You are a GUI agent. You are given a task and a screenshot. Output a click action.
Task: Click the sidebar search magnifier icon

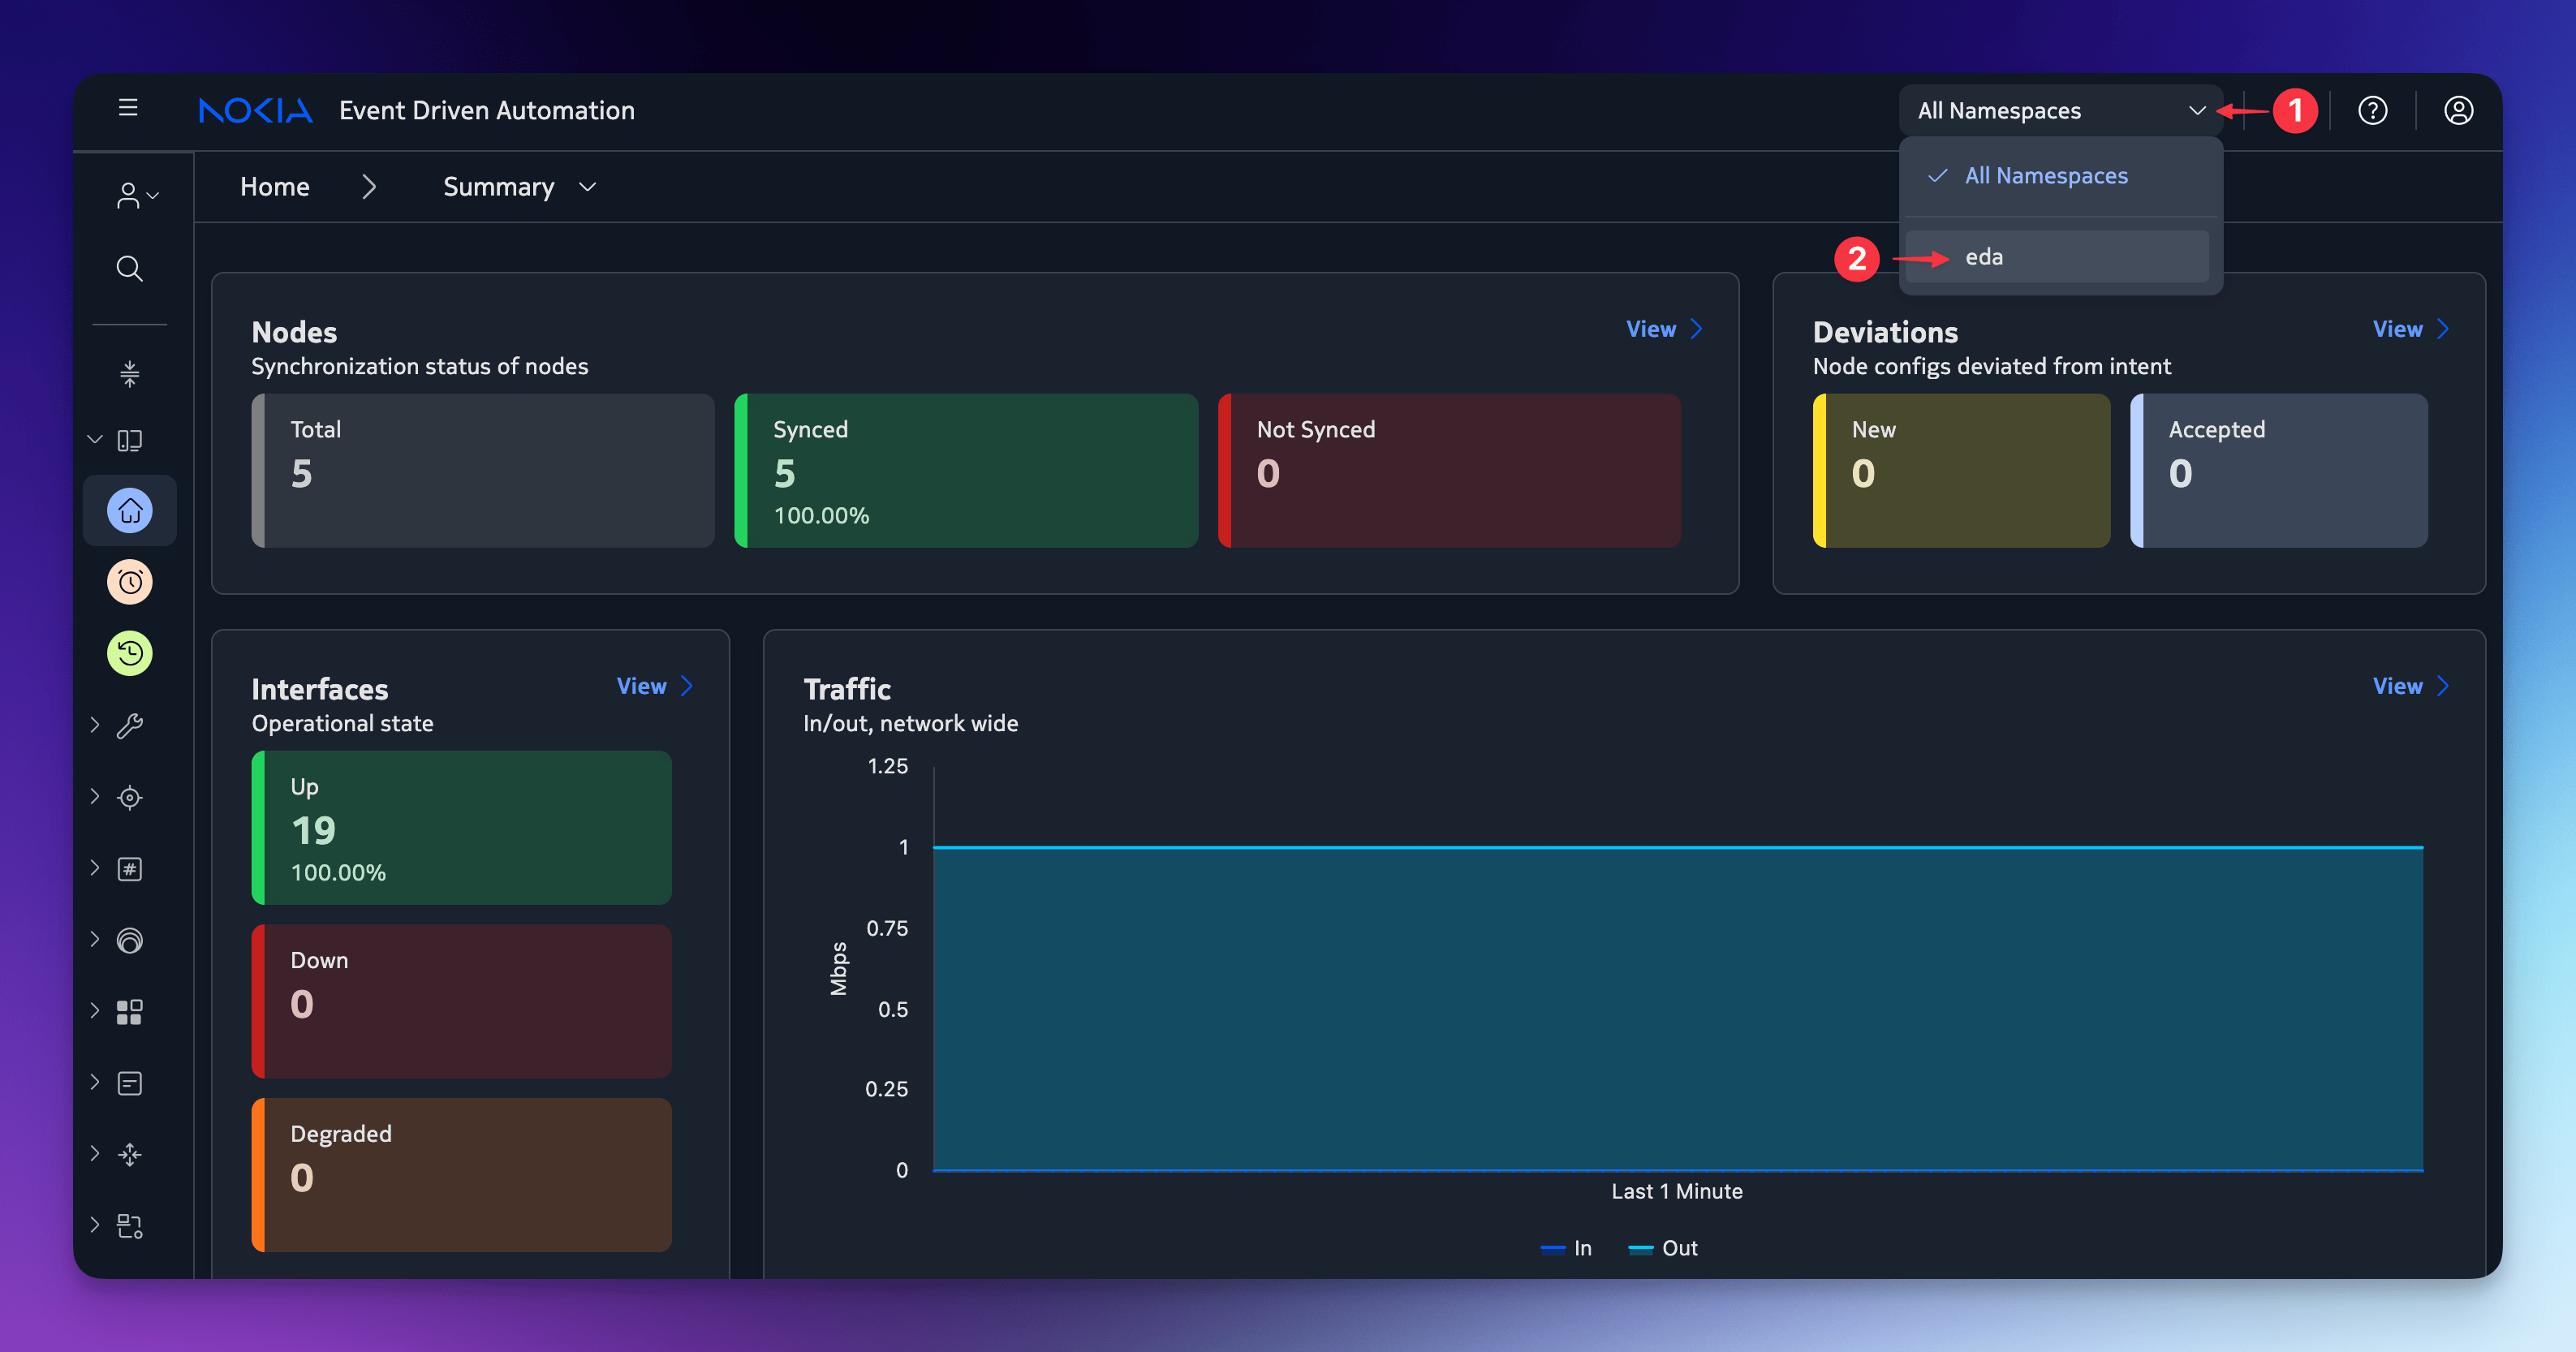129,268
